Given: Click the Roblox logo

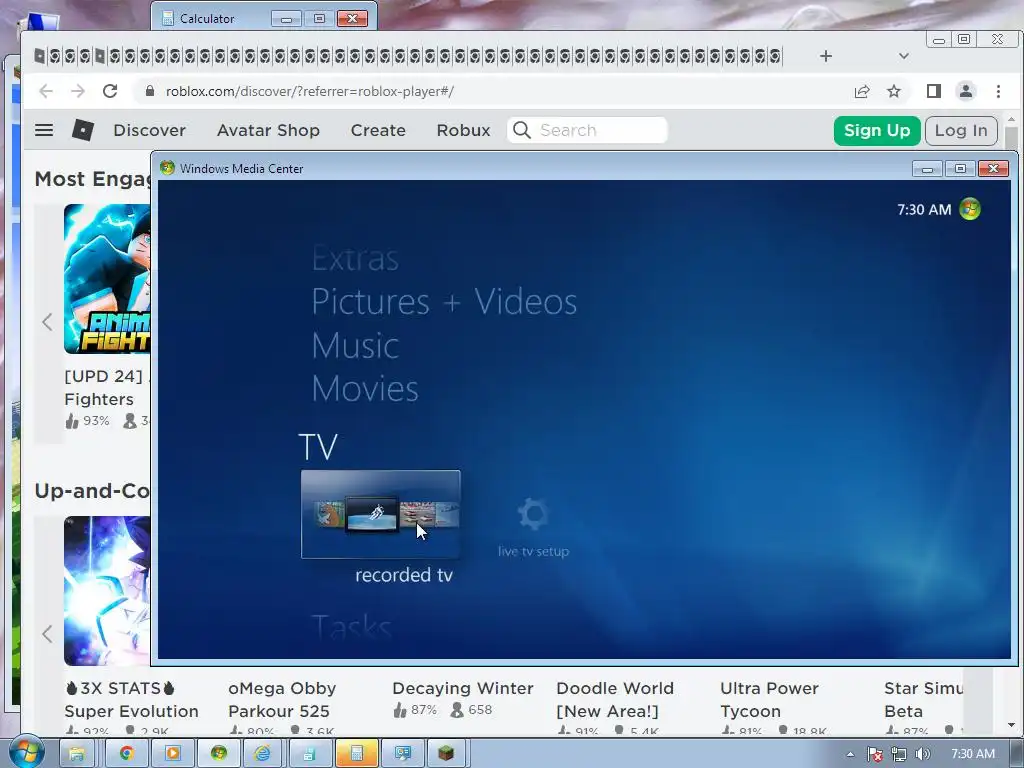Looking at the screenshot, I should tap(82, 130).
